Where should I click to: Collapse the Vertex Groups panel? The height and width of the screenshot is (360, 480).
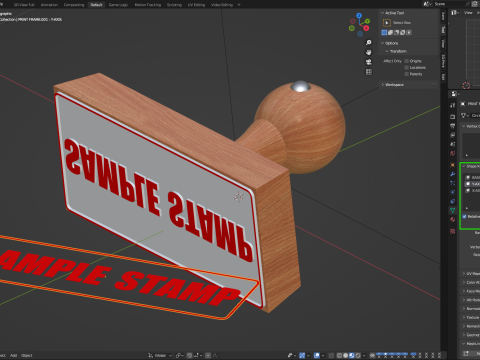pyautogui.click(x=464, y=126)
